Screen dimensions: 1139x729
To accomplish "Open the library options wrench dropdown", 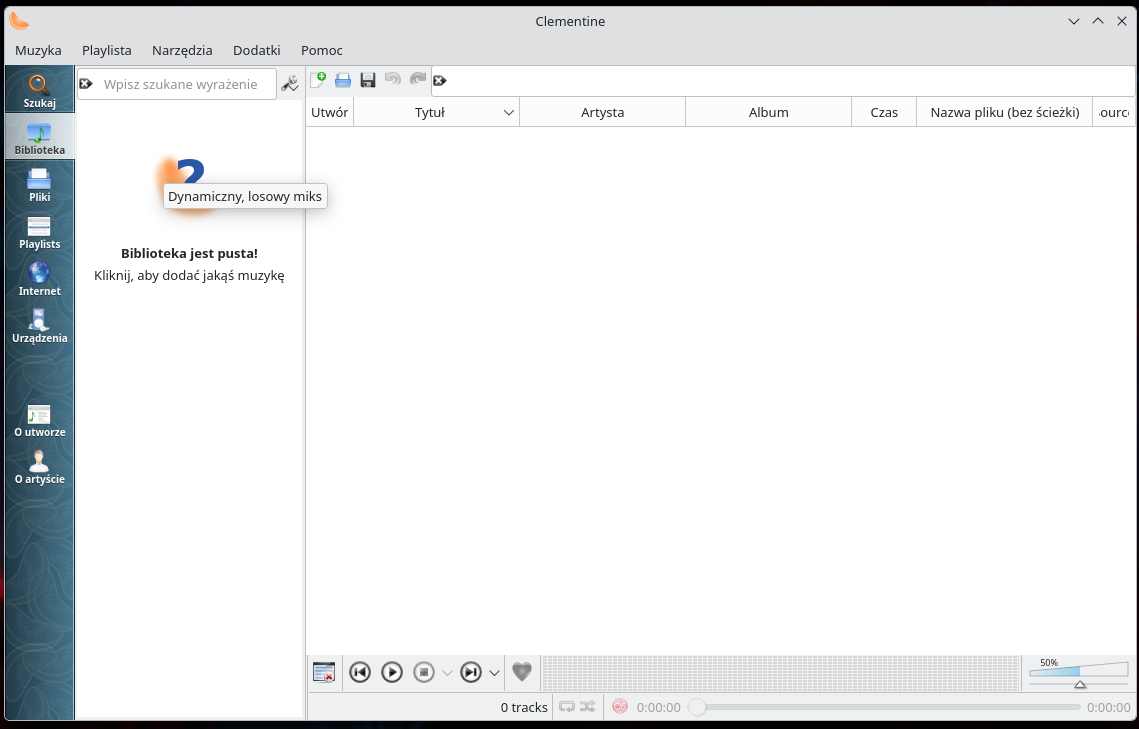I will [290, 84].
